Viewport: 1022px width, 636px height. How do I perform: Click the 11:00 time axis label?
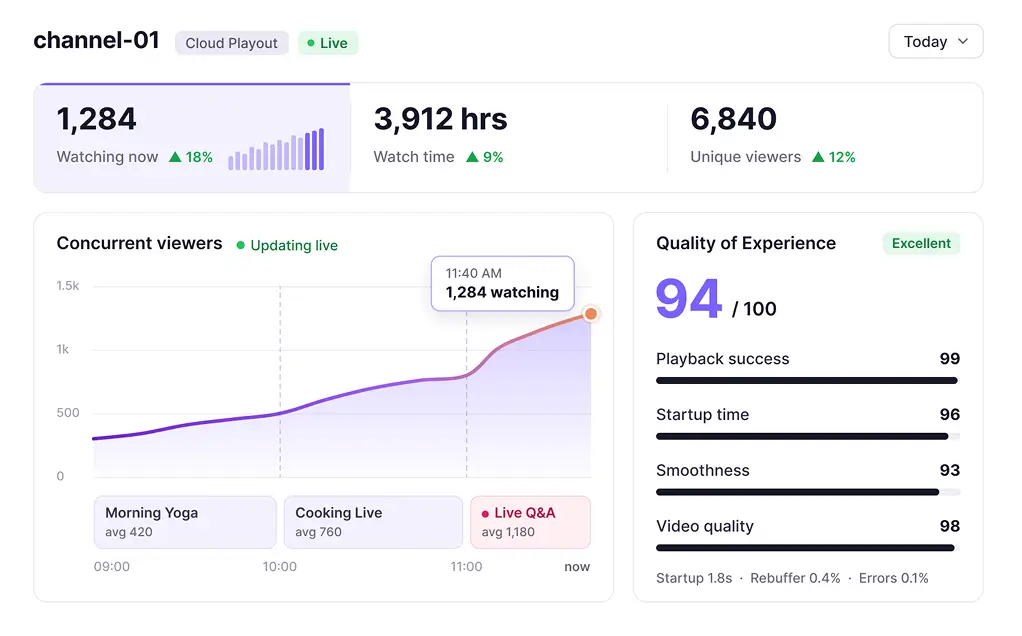pyautogui.click(x=466, y=567)
